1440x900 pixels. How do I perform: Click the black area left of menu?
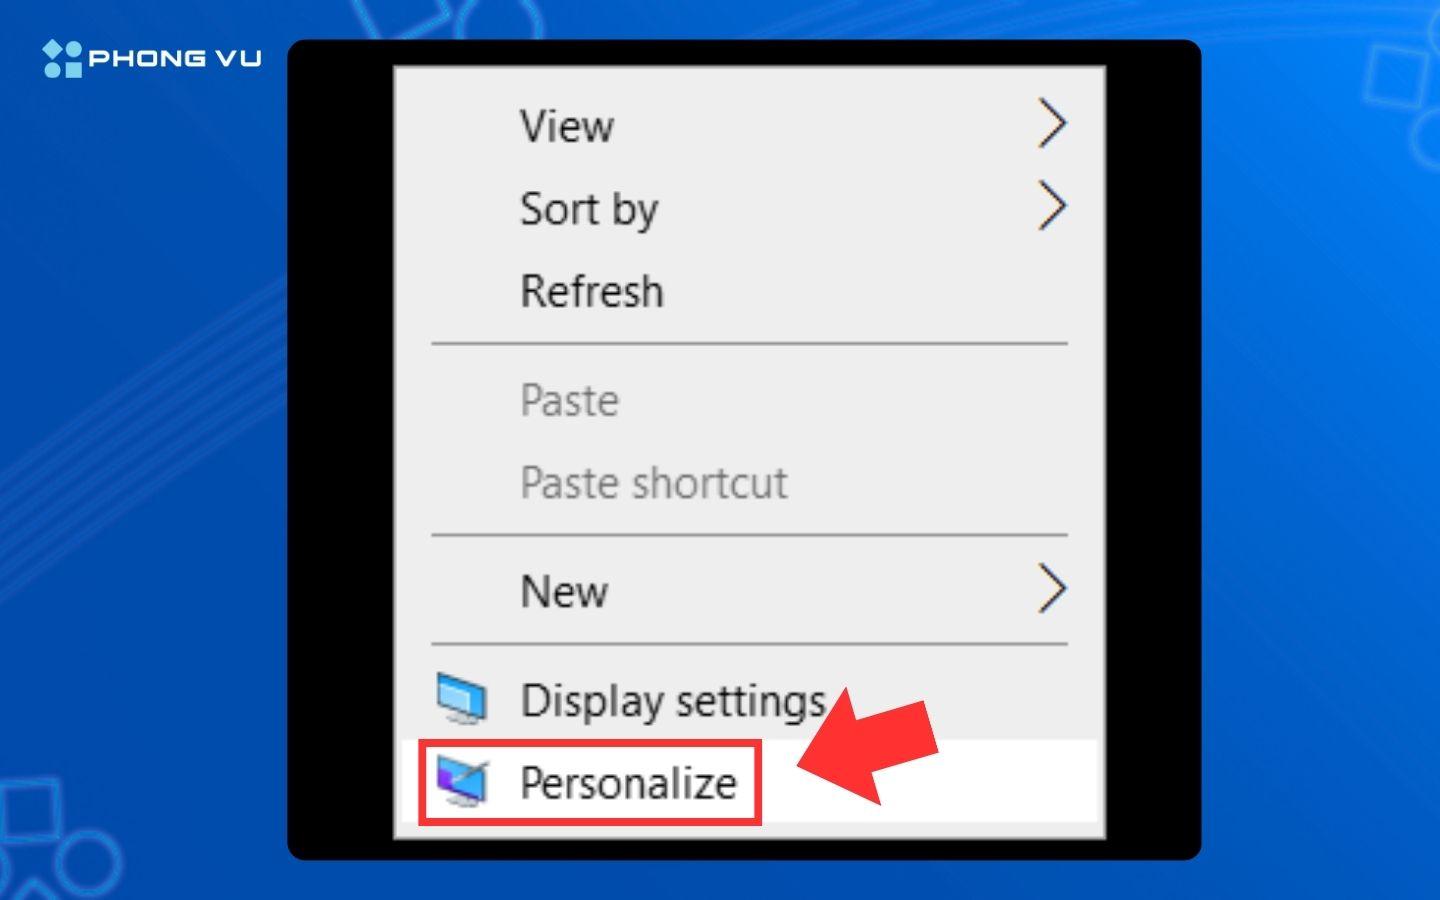tap(341, 450)
